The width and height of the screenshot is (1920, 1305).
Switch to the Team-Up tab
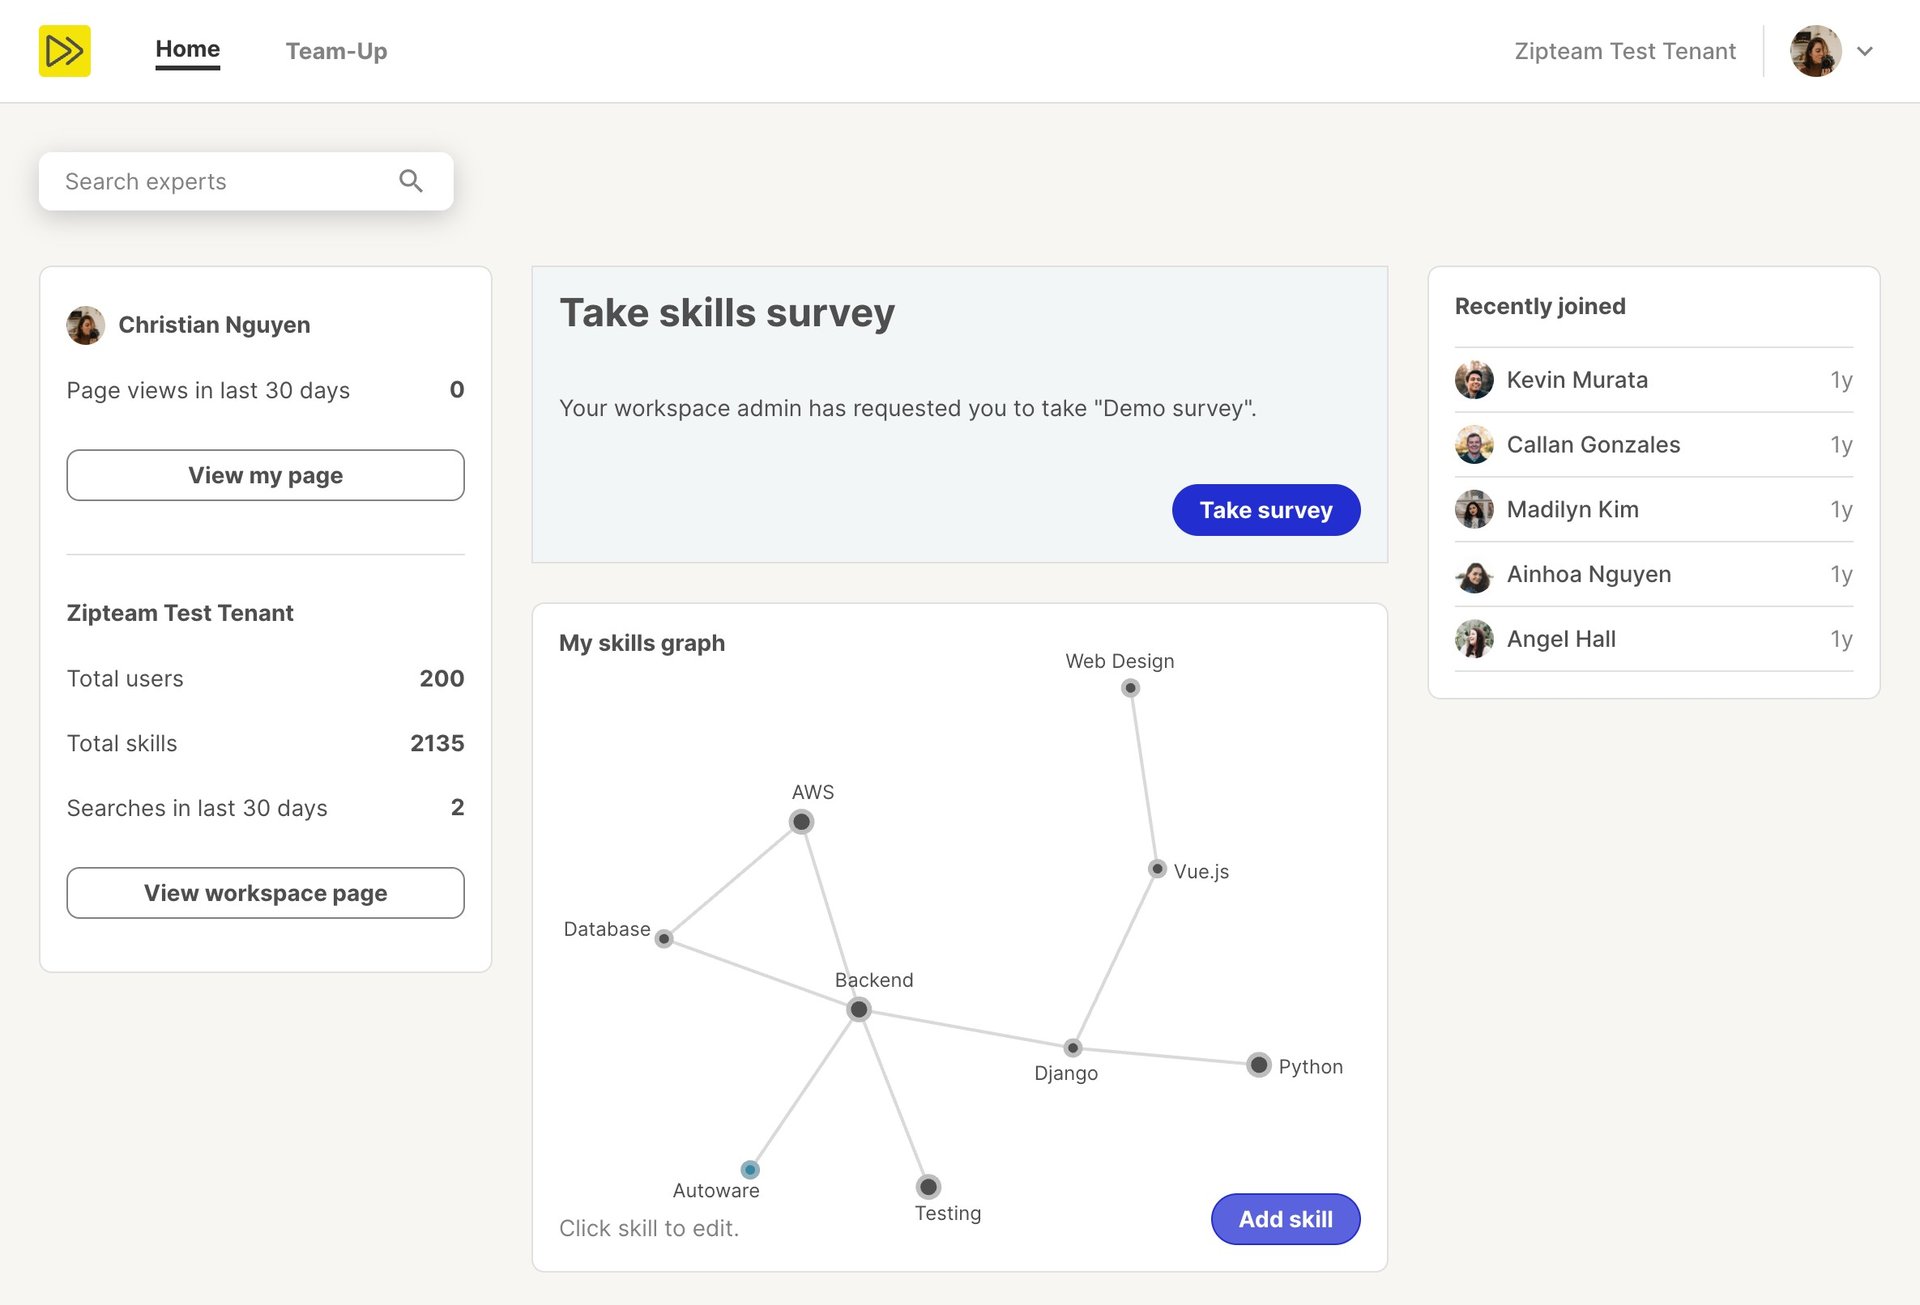336,51
